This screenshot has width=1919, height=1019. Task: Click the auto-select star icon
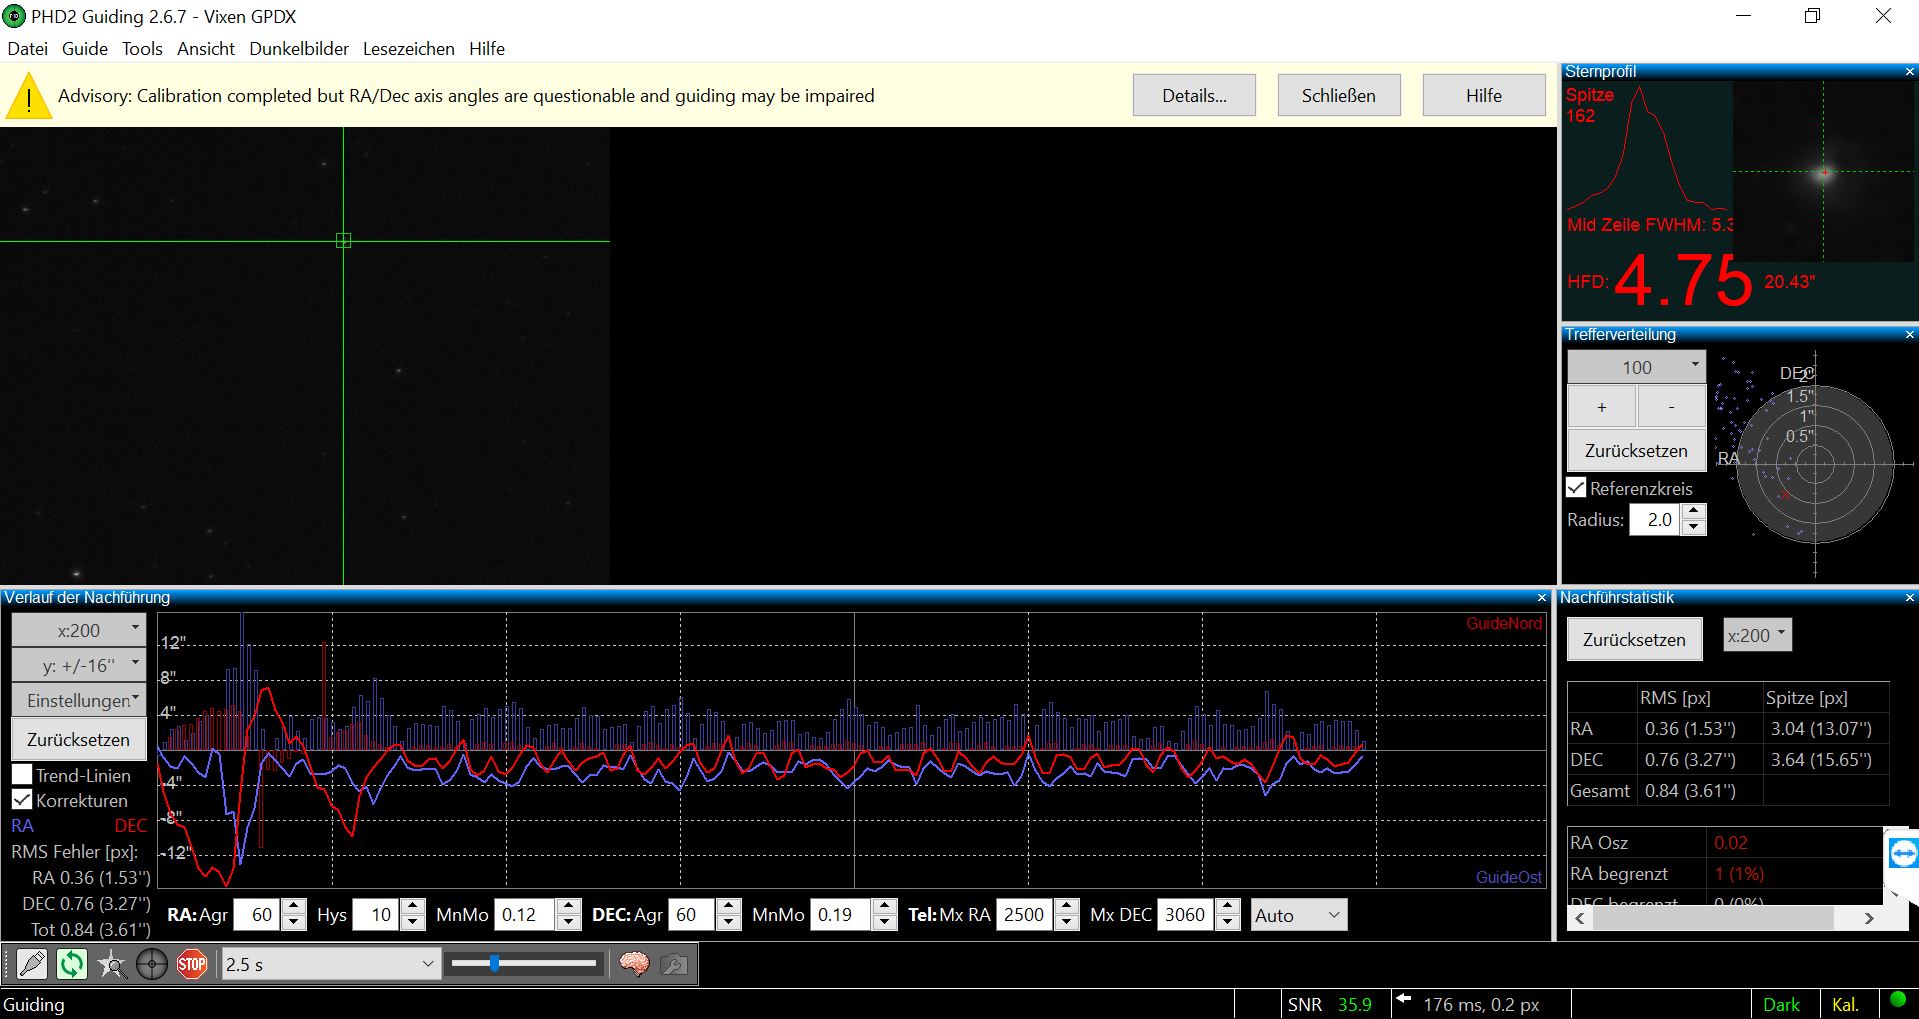click(x=112, y=964)
